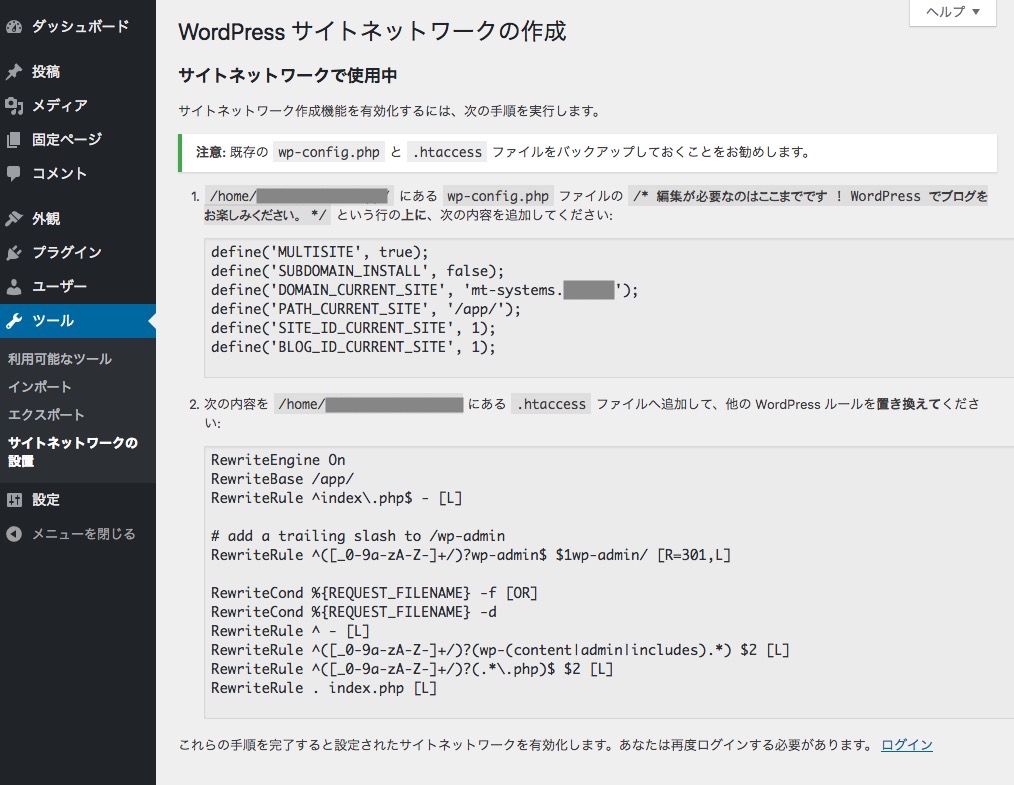Click the RewriteEngine On line
1014x785 pixels.
pos(278,460)
